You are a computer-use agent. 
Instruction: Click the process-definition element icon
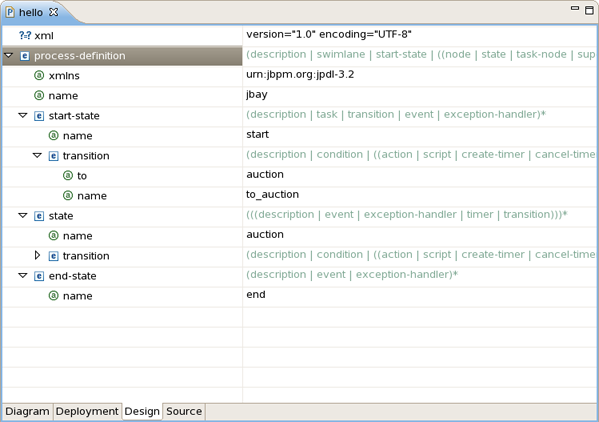[x=25, y=56]
